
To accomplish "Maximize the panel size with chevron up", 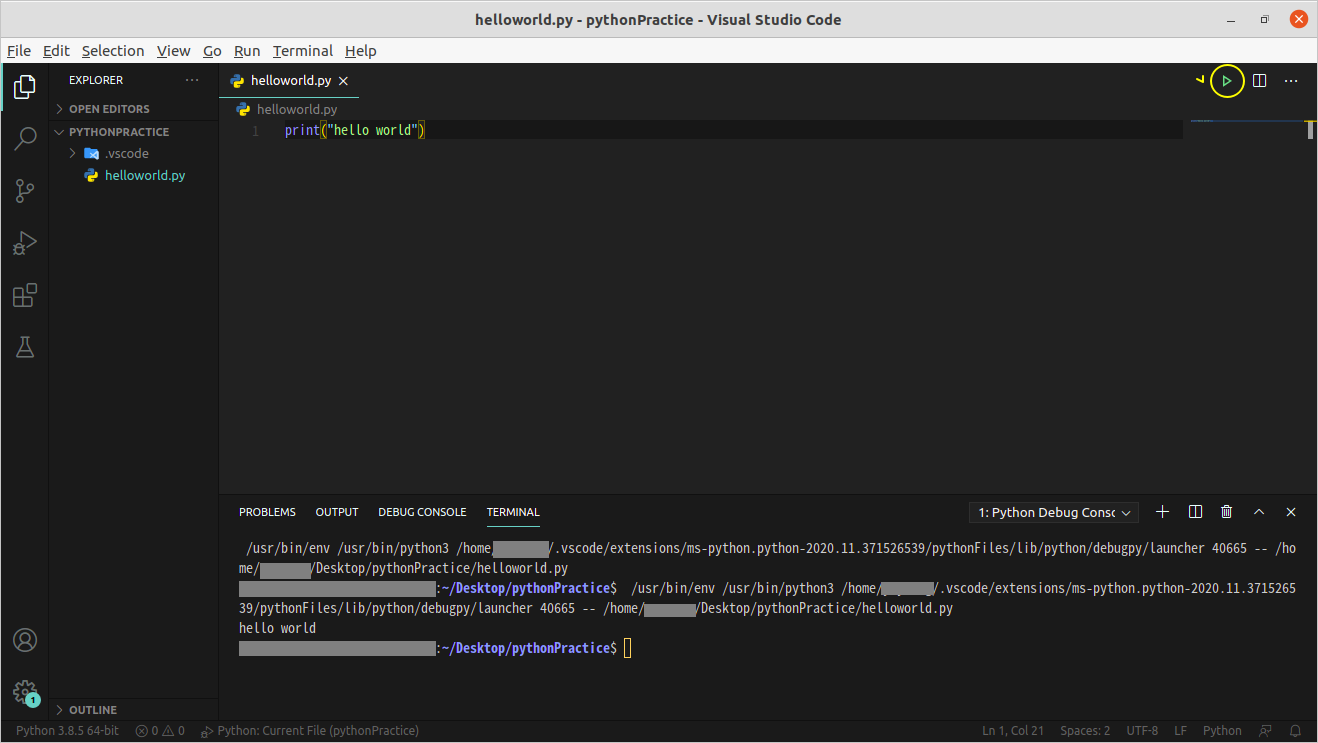I will 1259,512.
